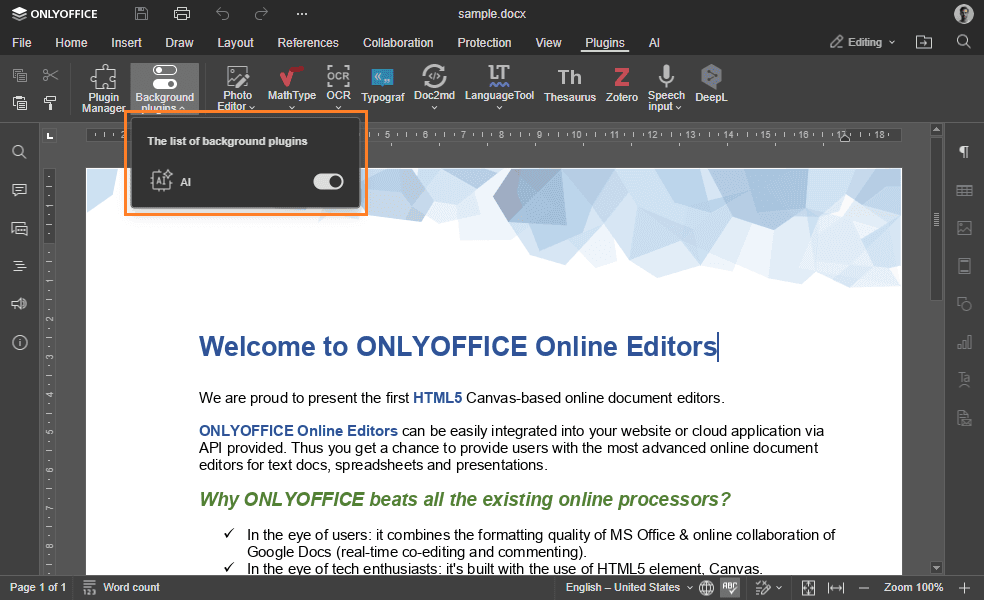Switch to the Collaboration tab

click(x=398, y=43)
